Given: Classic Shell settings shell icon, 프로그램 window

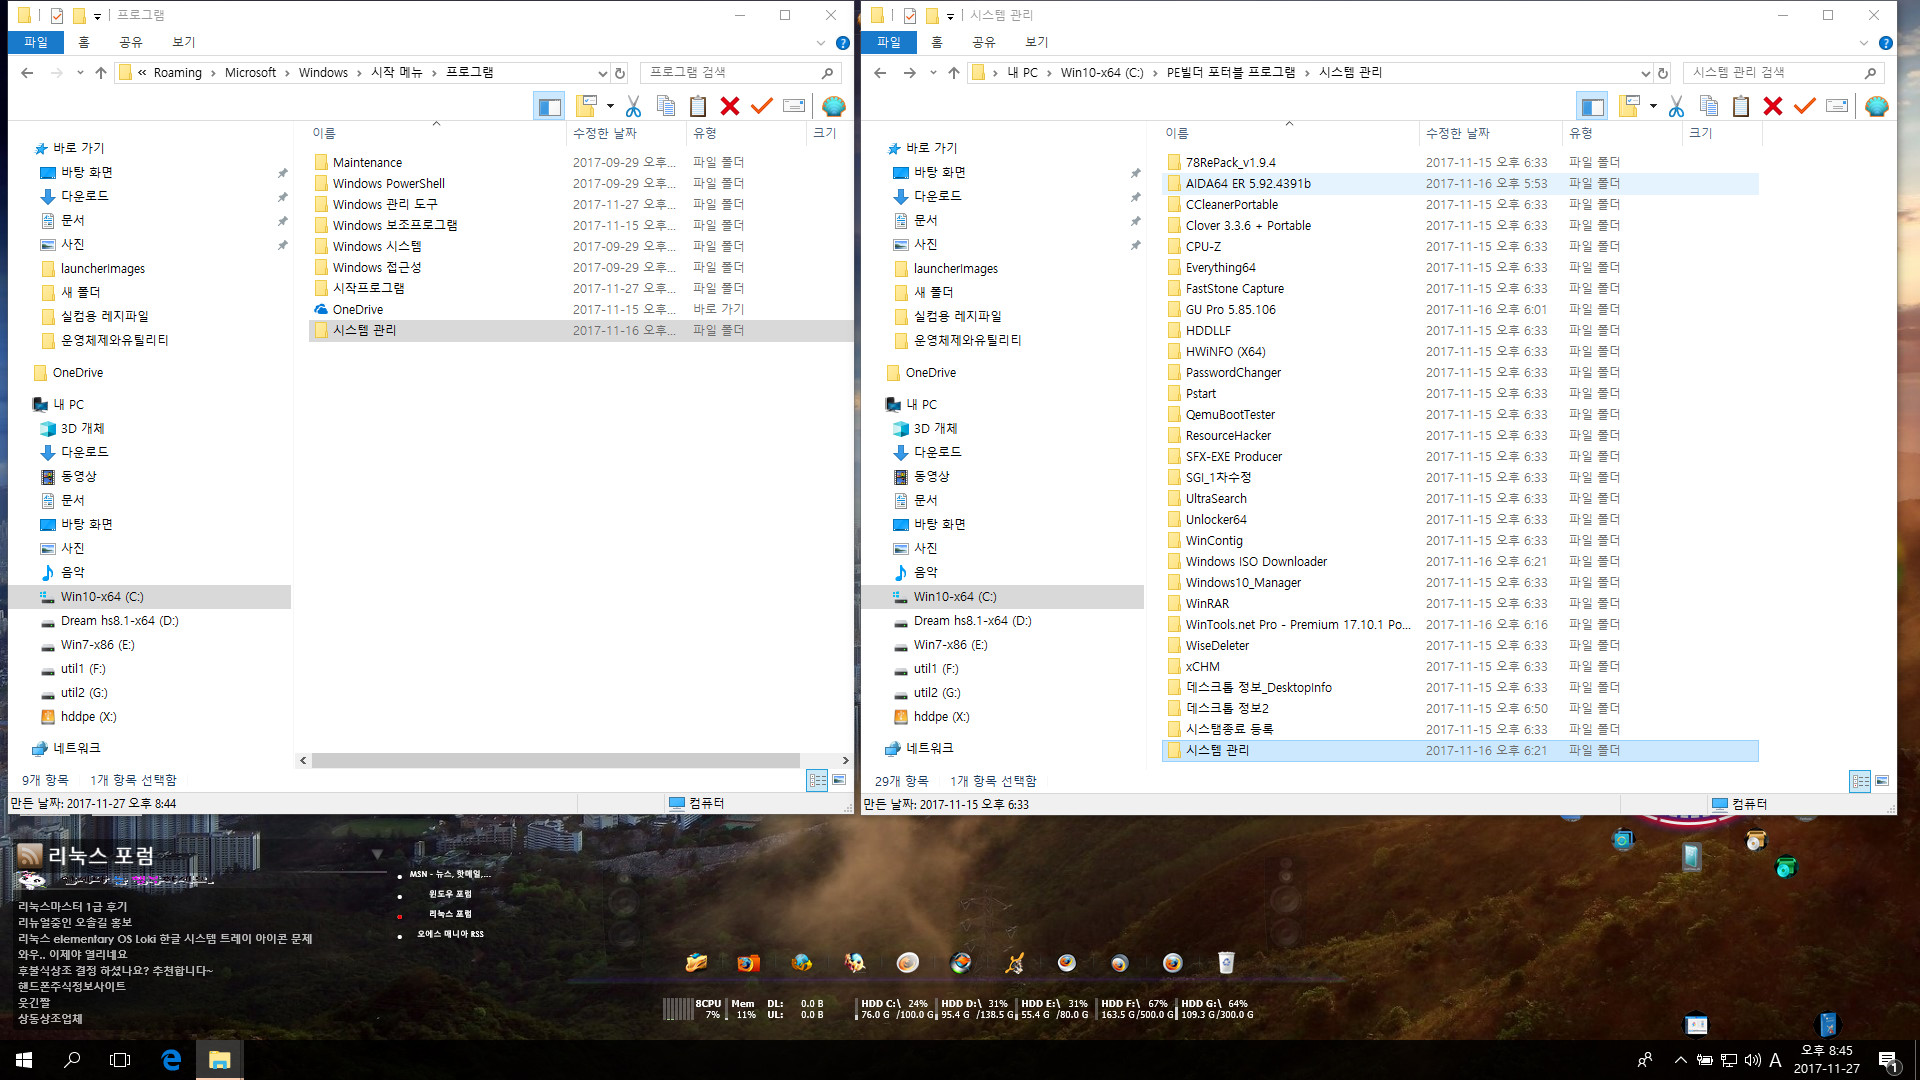Looking at the screenshot, I should pyautogui.click(x=833, y=106).
